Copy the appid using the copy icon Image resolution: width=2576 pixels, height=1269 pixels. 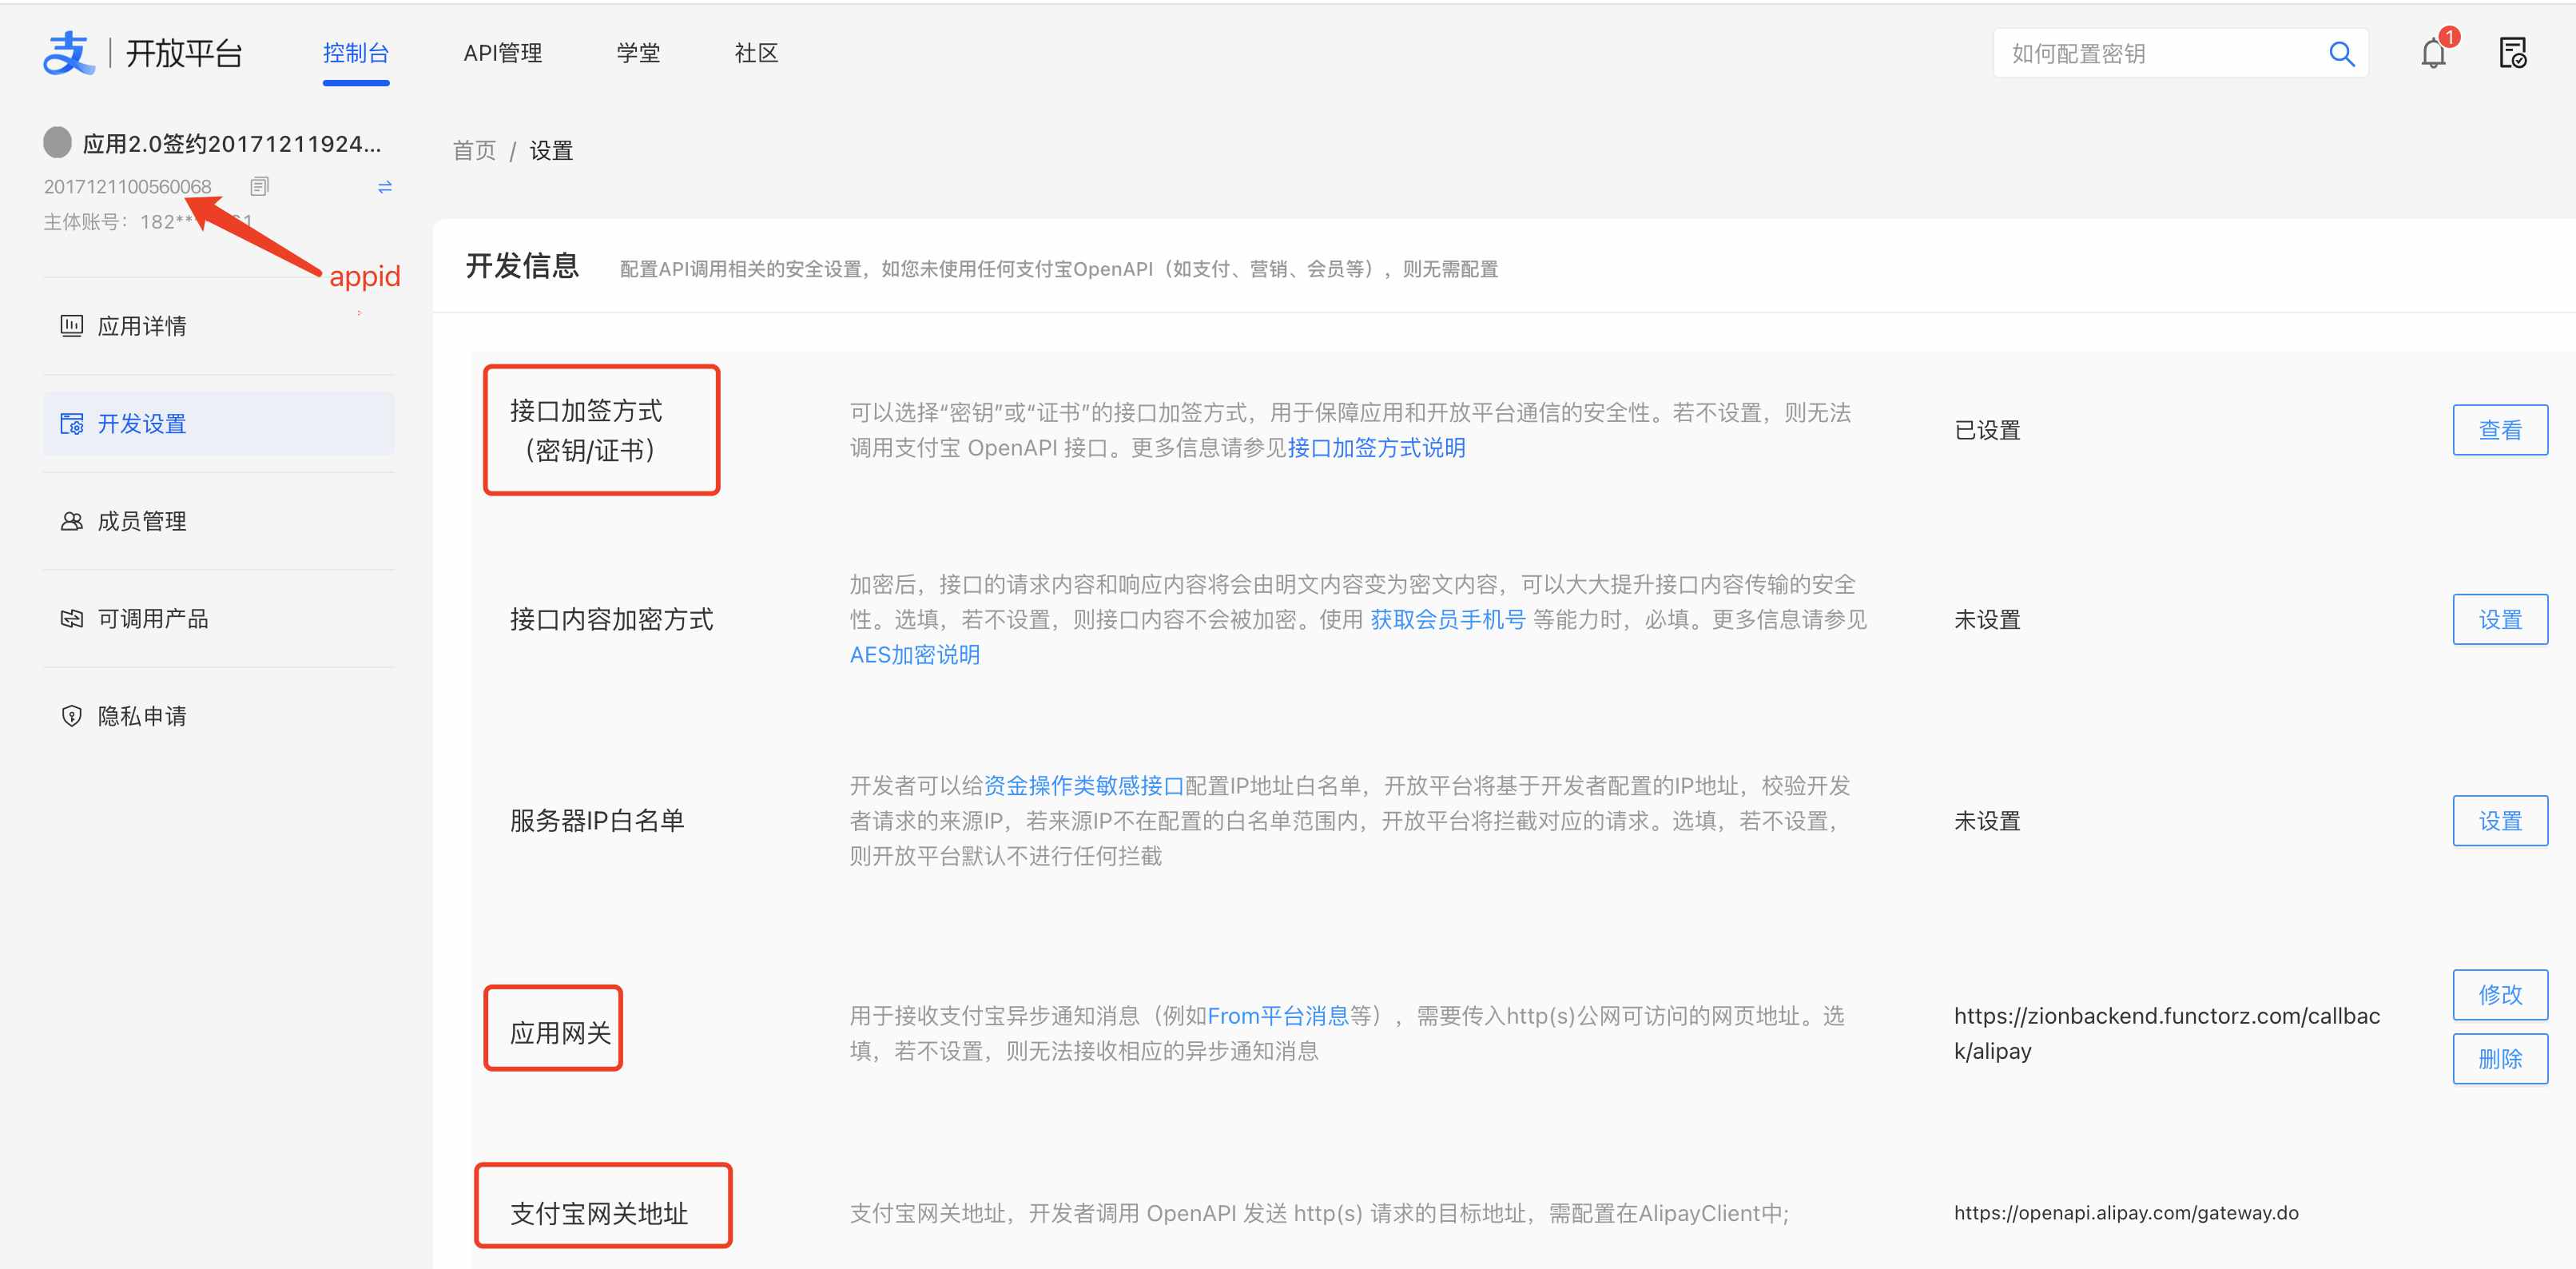point(260,186)
